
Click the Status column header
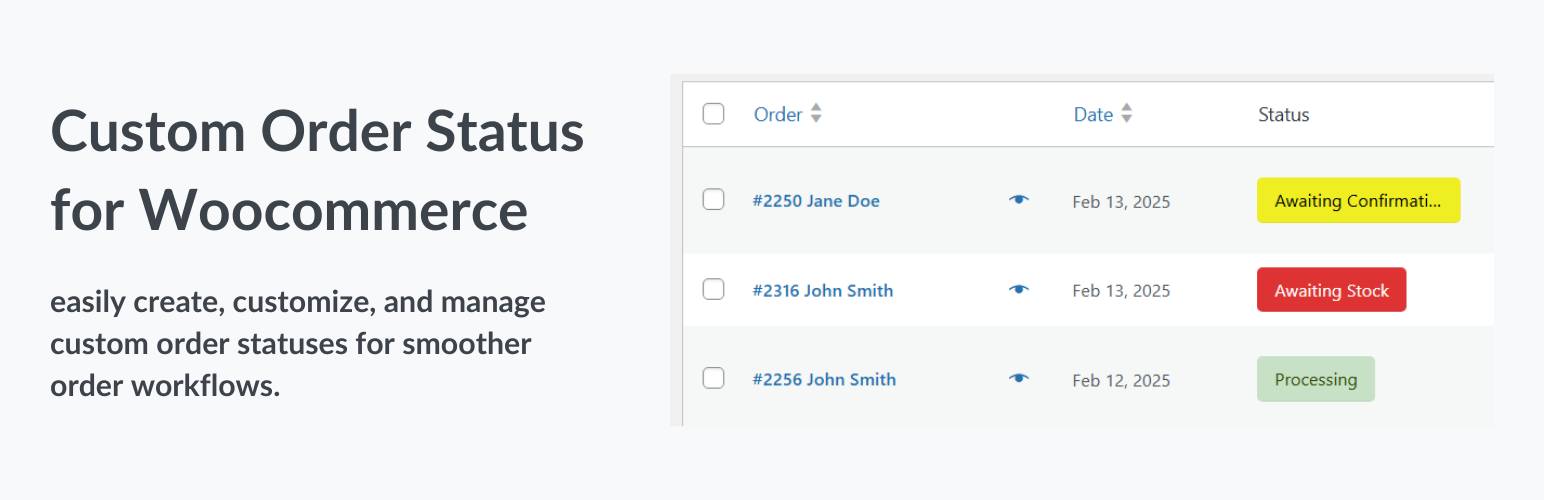click(1283, 114)
